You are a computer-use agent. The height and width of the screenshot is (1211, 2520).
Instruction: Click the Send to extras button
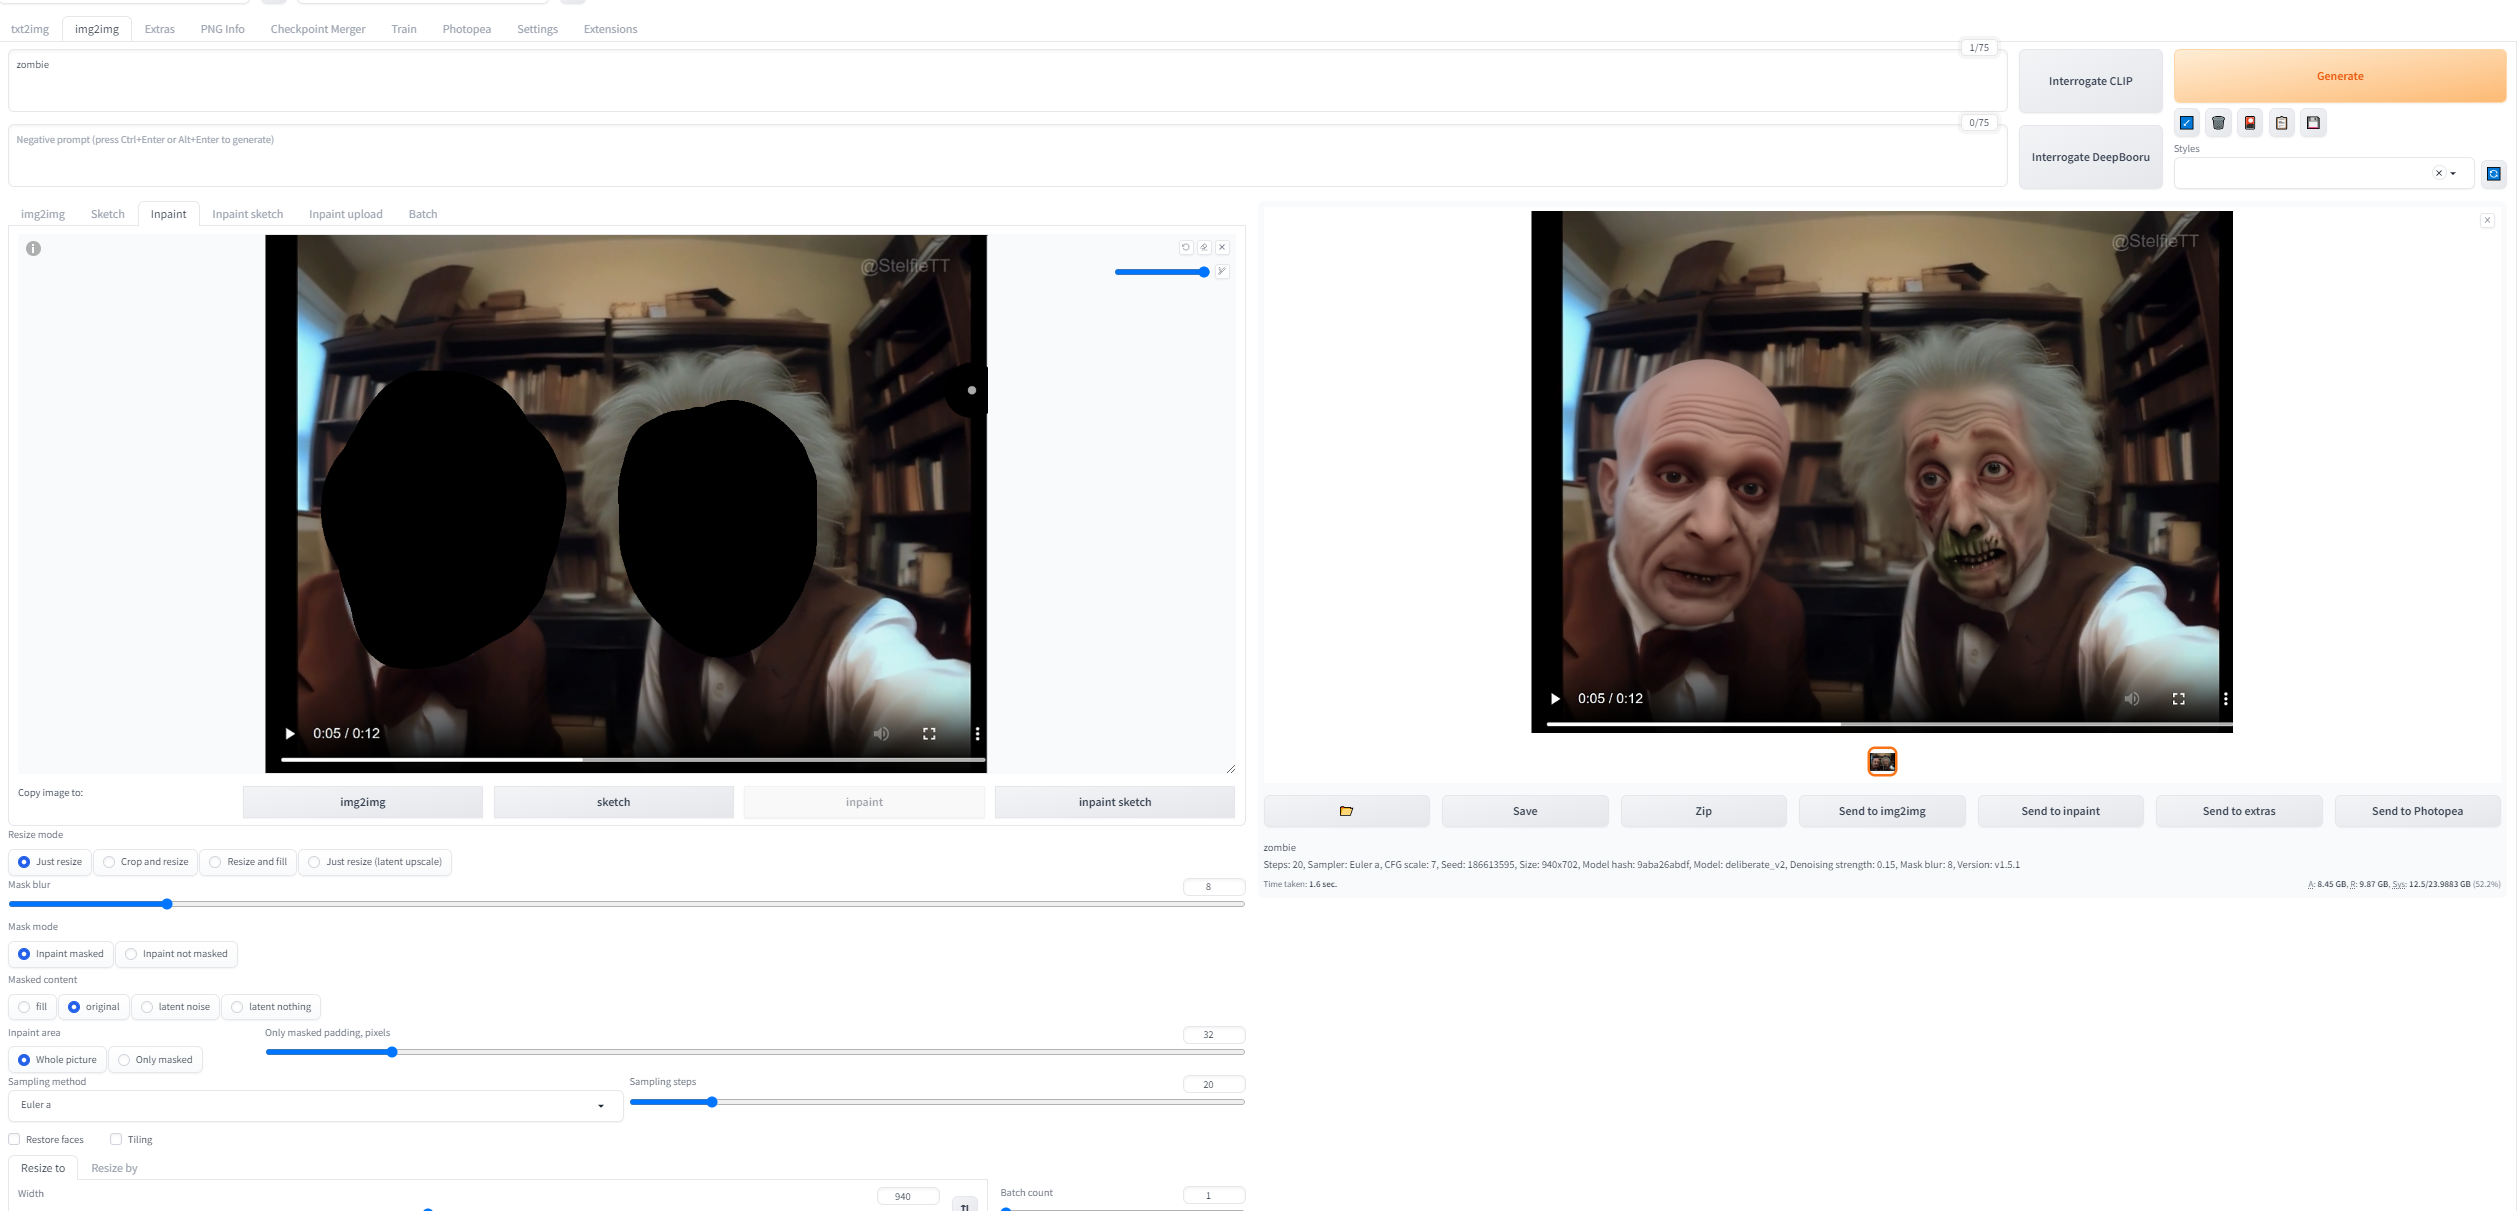pyautogui.click(x=2239, y=811)
